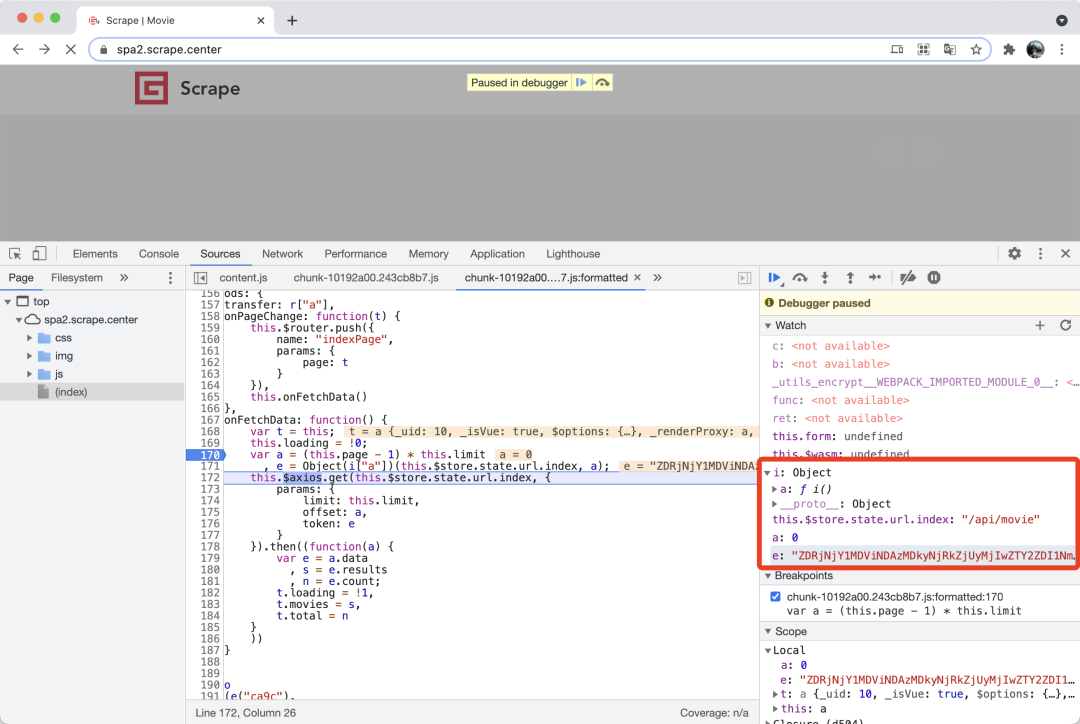1080x724 pixels.
Task: Expand the a: f i() property
Action: pyautogui.click(x=774, y=489)
